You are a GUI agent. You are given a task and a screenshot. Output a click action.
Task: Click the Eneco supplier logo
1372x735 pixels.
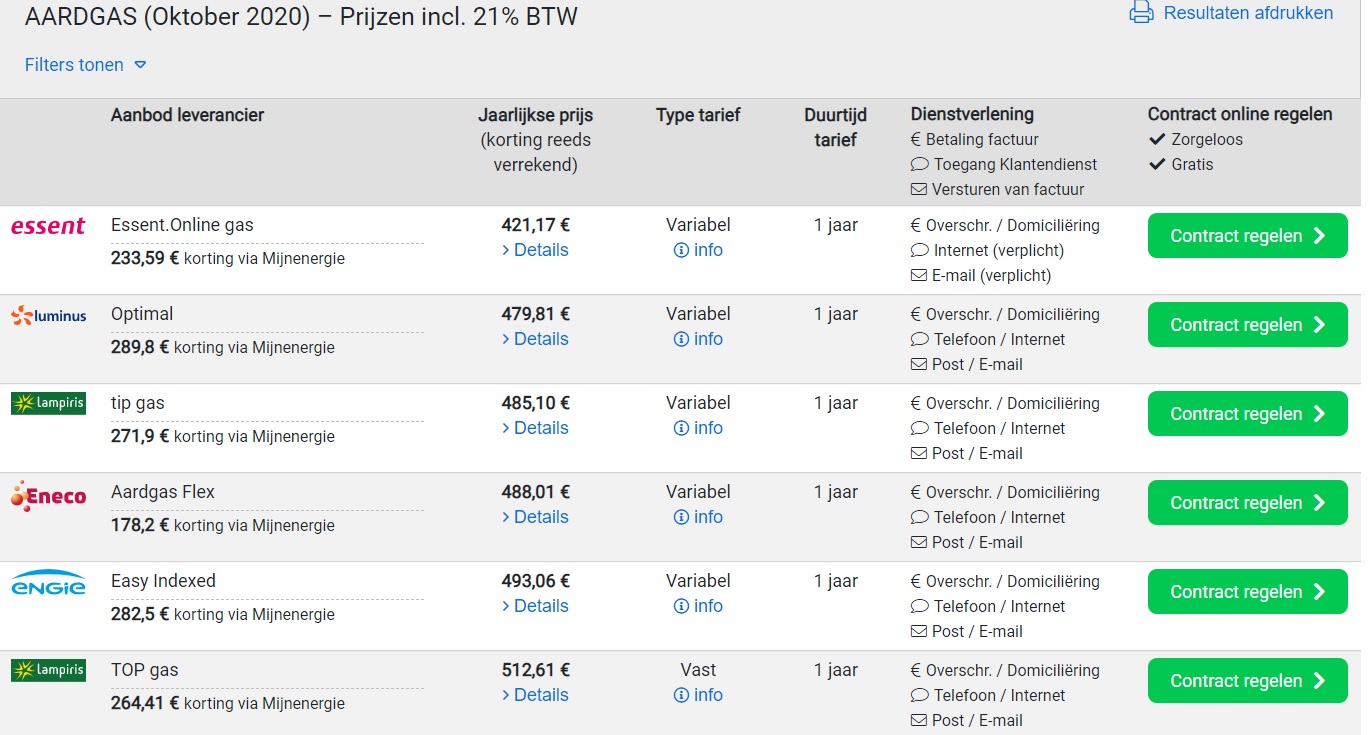coord(48,496)
